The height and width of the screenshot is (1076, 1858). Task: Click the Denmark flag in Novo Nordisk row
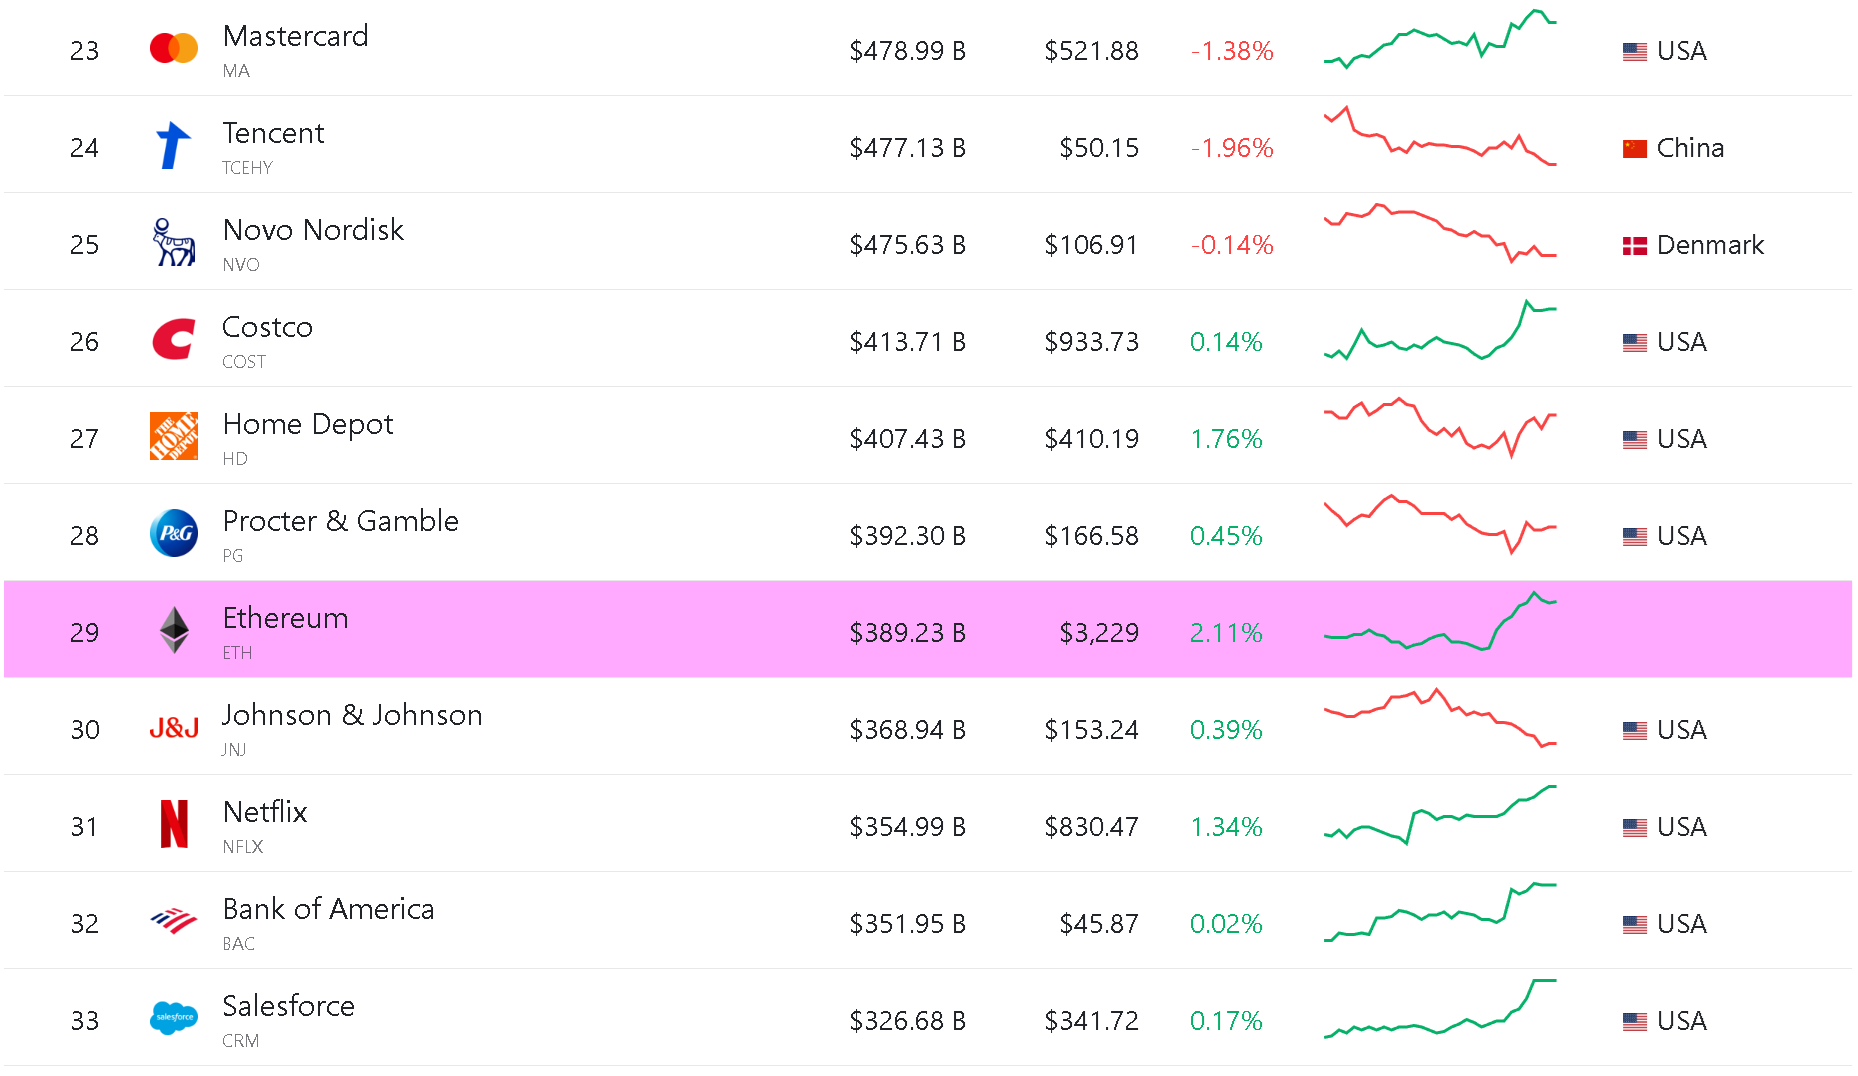[1635, 246]
